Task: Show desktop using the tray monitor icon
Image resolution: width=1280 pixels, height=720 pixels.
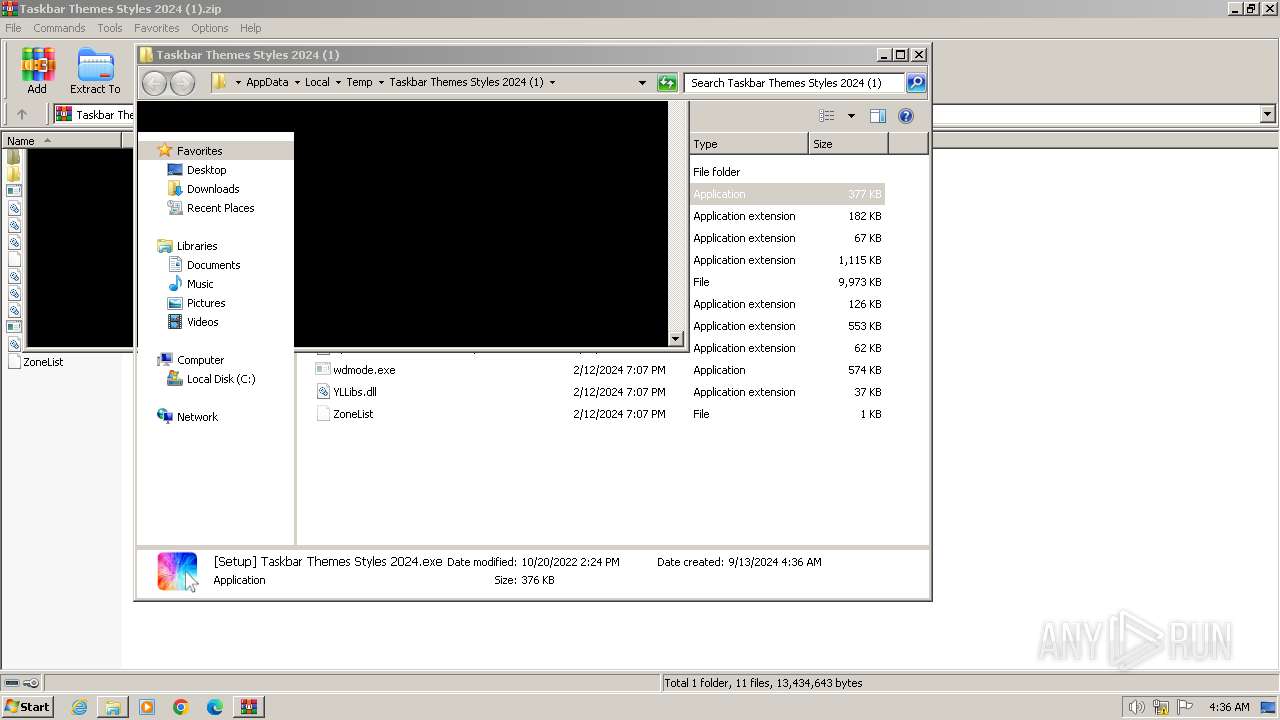Action: pos(1268,707)
